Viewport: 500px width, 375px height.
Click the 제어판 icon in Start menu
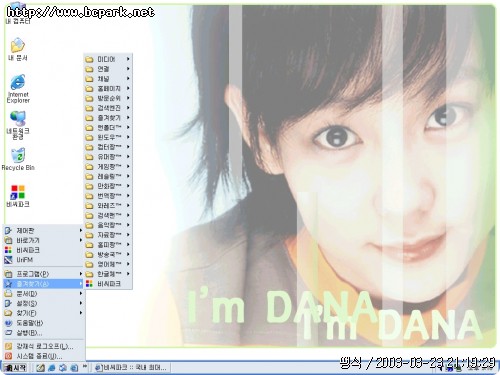click(x=8, y=230)
